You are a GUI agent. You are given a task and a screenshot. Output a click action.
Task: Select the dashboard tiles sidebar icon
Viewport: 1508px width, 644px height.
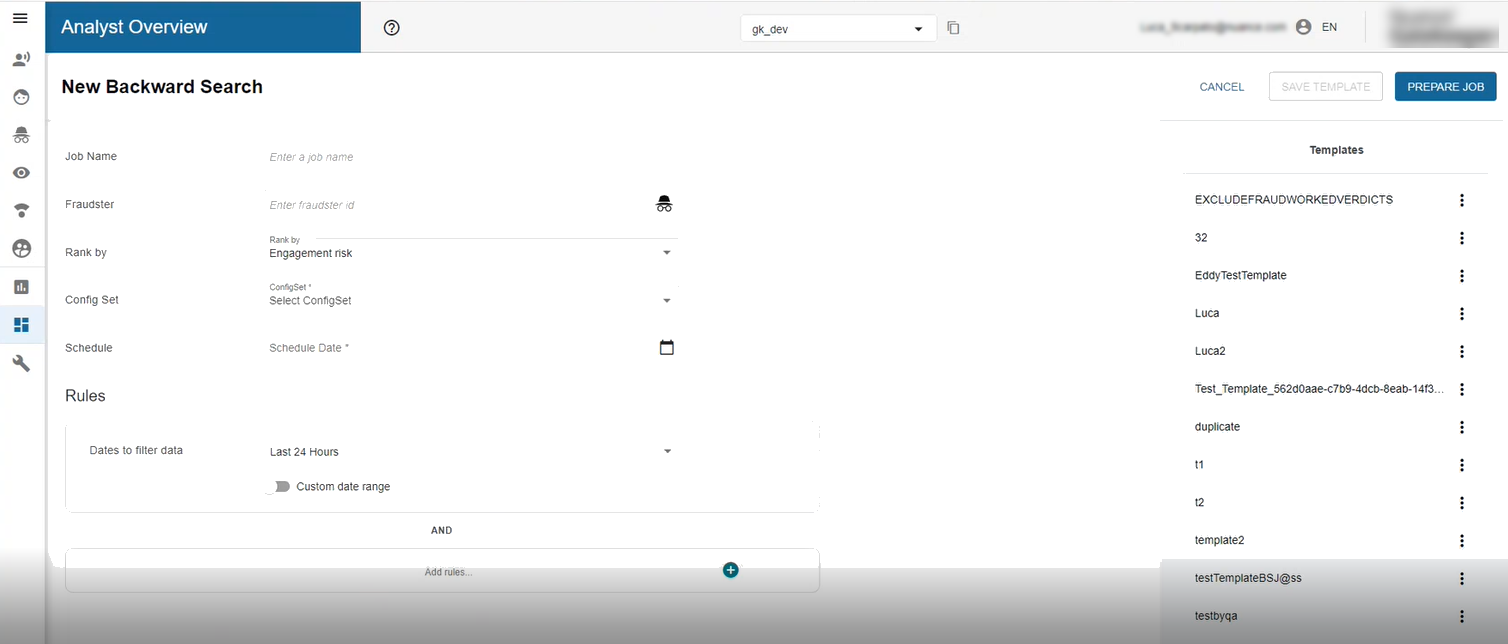(x=21, y=325)
